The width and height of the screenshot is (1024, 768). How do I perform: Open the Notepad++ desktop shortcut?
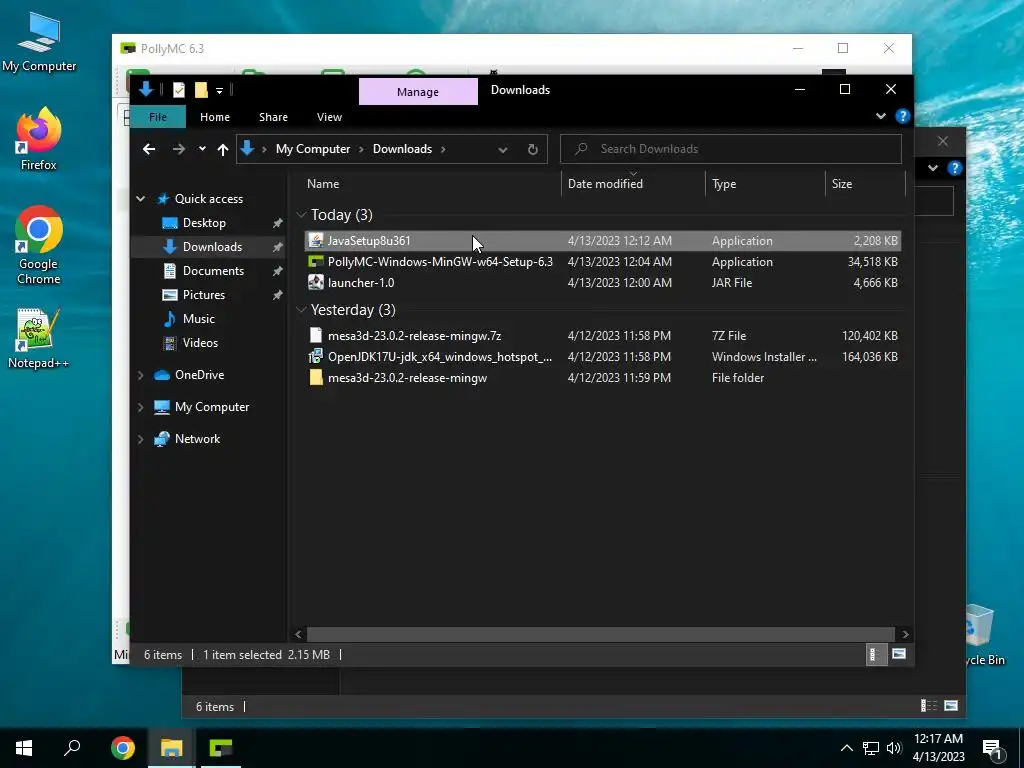(39, 339)
